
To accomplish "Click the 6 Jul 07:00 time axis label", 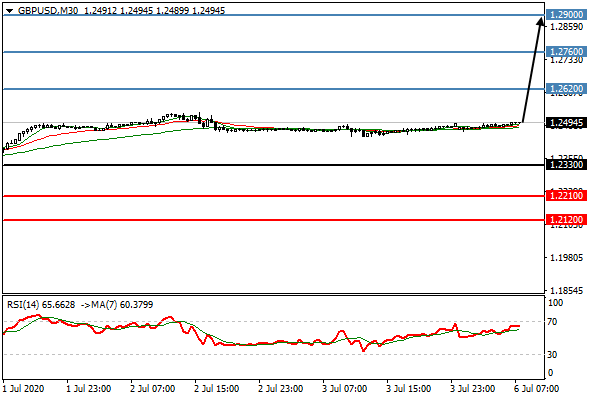I will pos(536,388).
